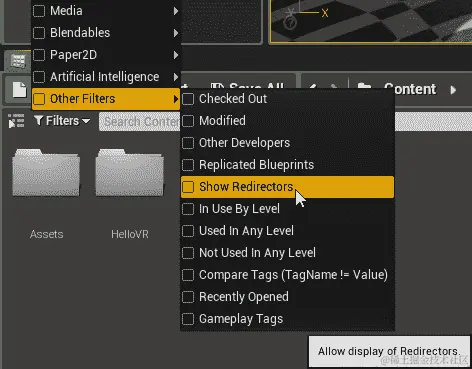
Task: Expand the Artificial Intelligence submenu arrow
Action: (x=176, y=77)
